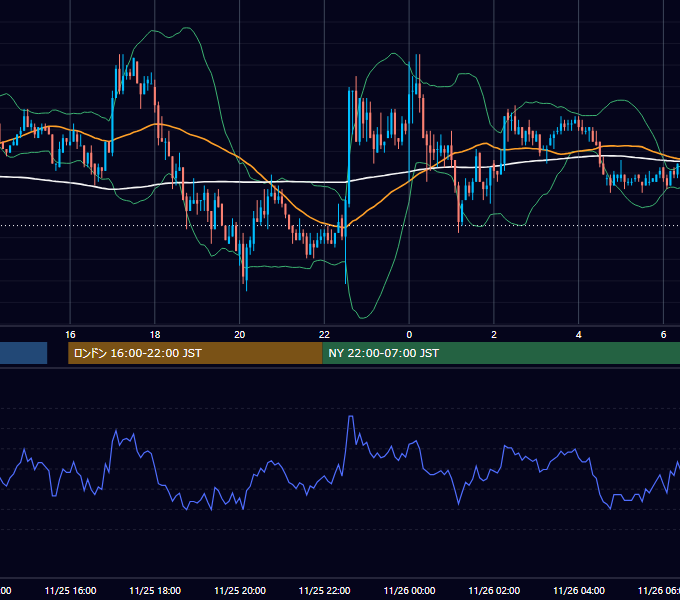This screenshot has width=680, height=600.
Task: Click the tall blue candle after 22:00
Action: point(349,147)
